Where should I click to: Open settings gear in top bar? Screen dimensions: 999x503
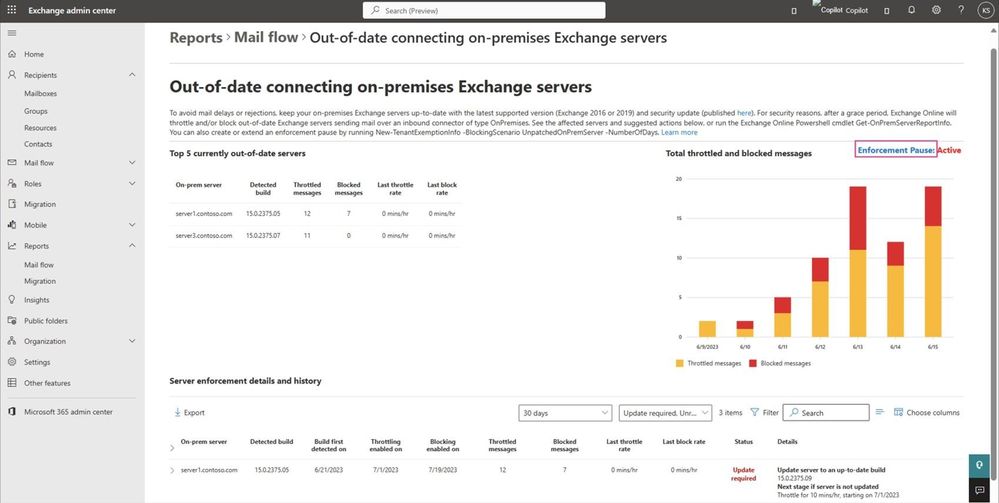(x=936, y=10)
